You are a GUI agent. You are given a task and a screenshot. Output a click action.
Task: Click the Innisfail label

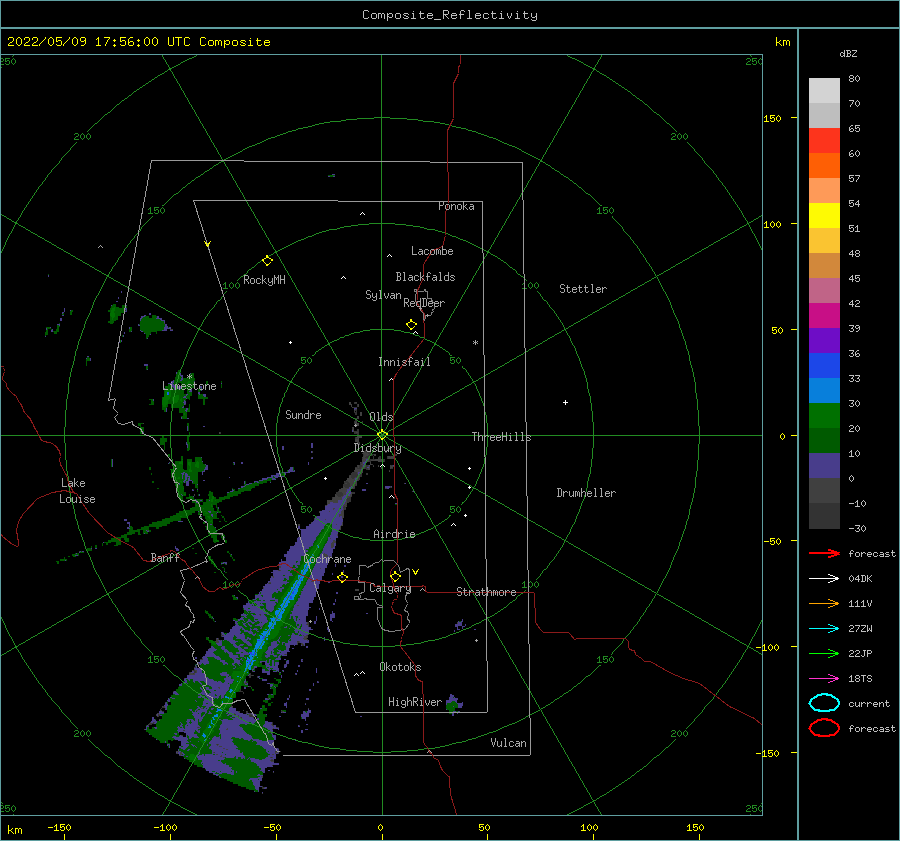[x=404, y=362]
